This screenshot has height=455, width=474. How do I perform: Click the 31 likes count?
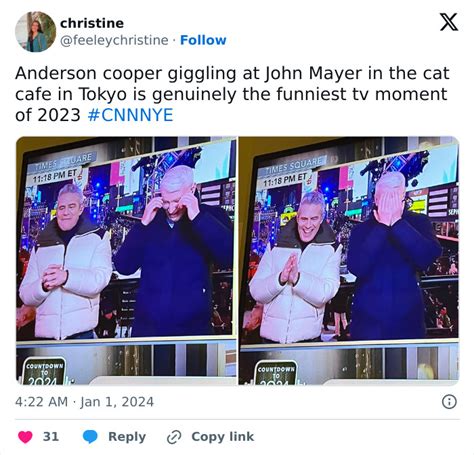51,436
